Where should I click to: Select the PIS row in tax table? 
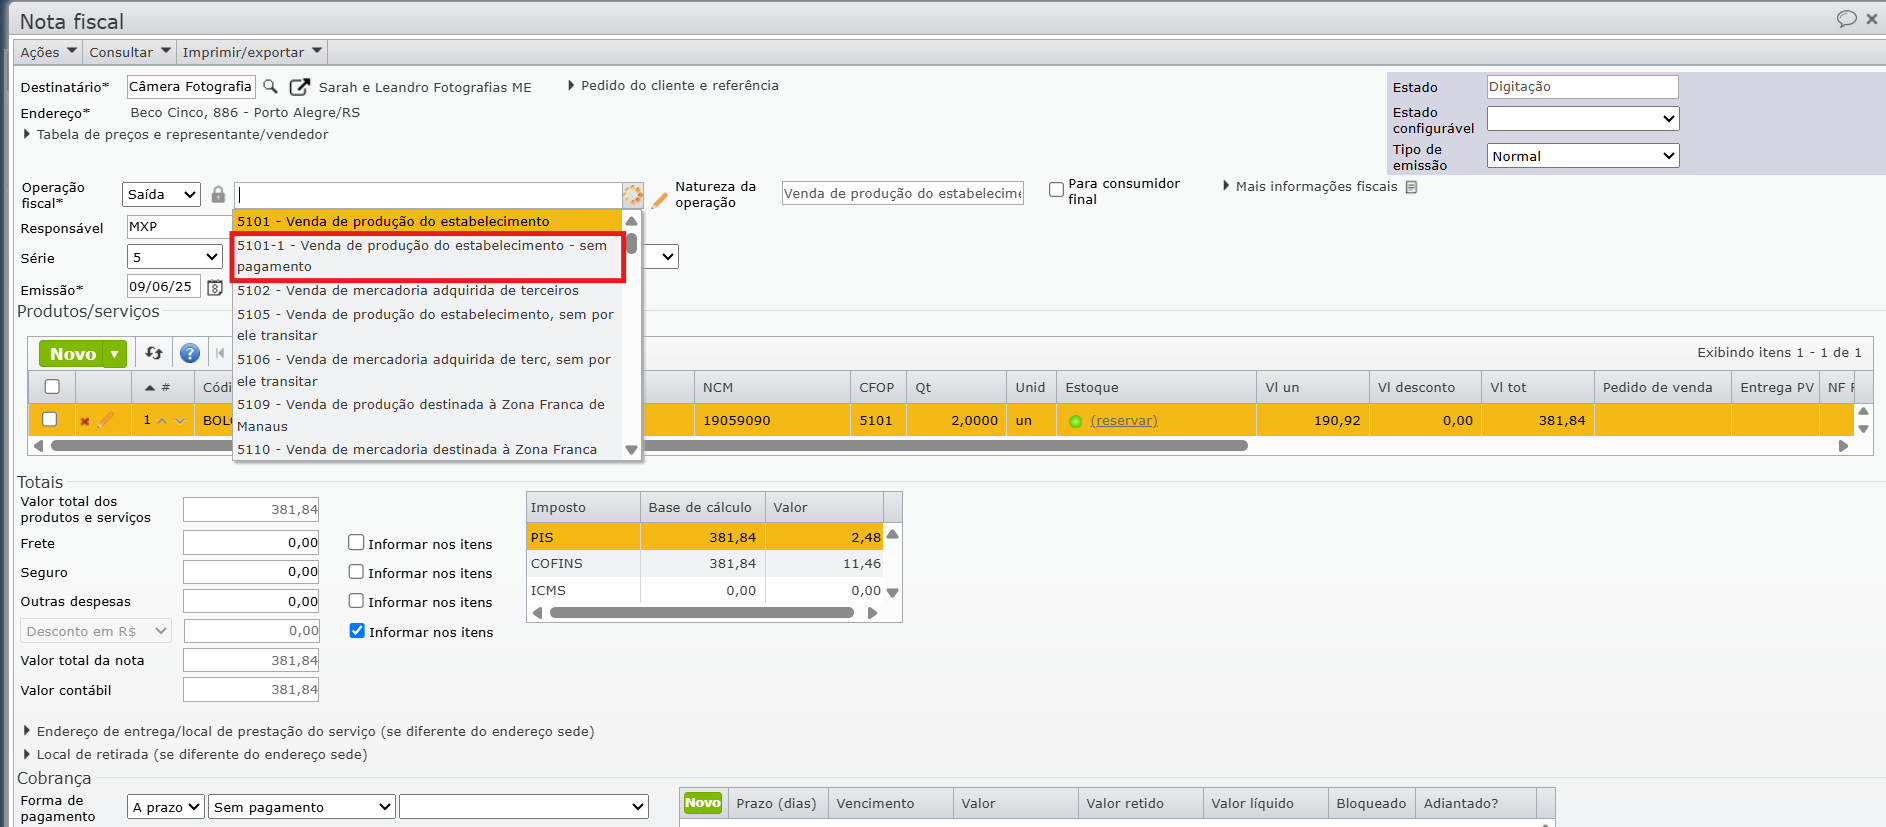705,537
